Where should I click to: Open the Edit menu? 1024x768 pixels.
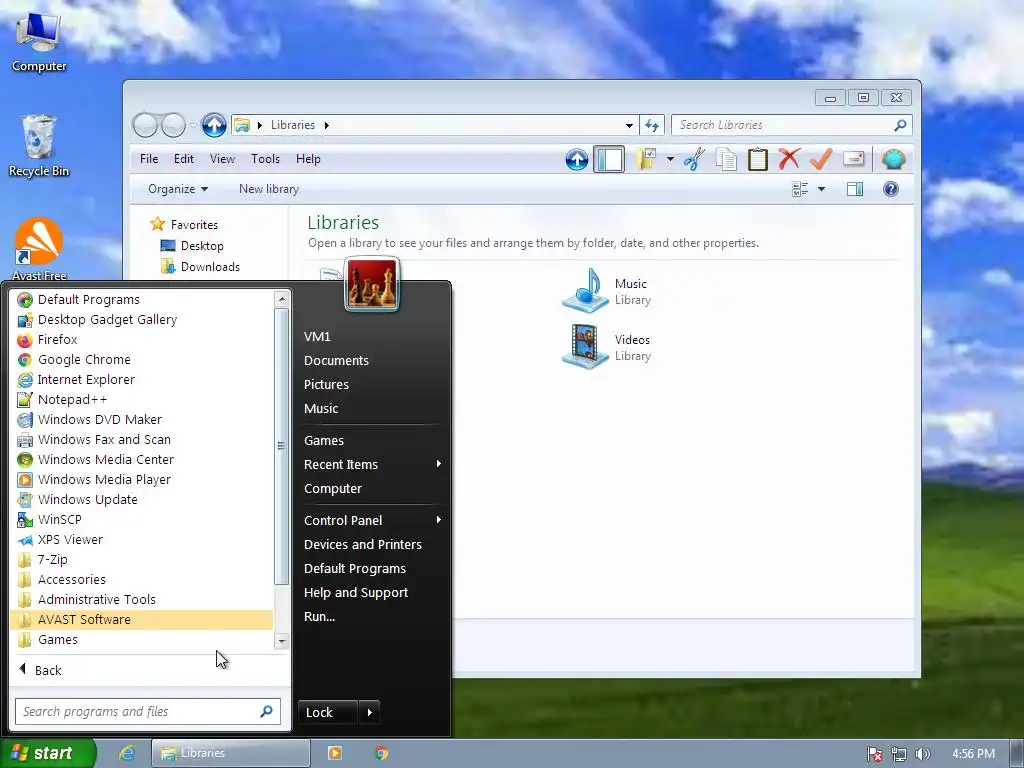coord(184,159)
